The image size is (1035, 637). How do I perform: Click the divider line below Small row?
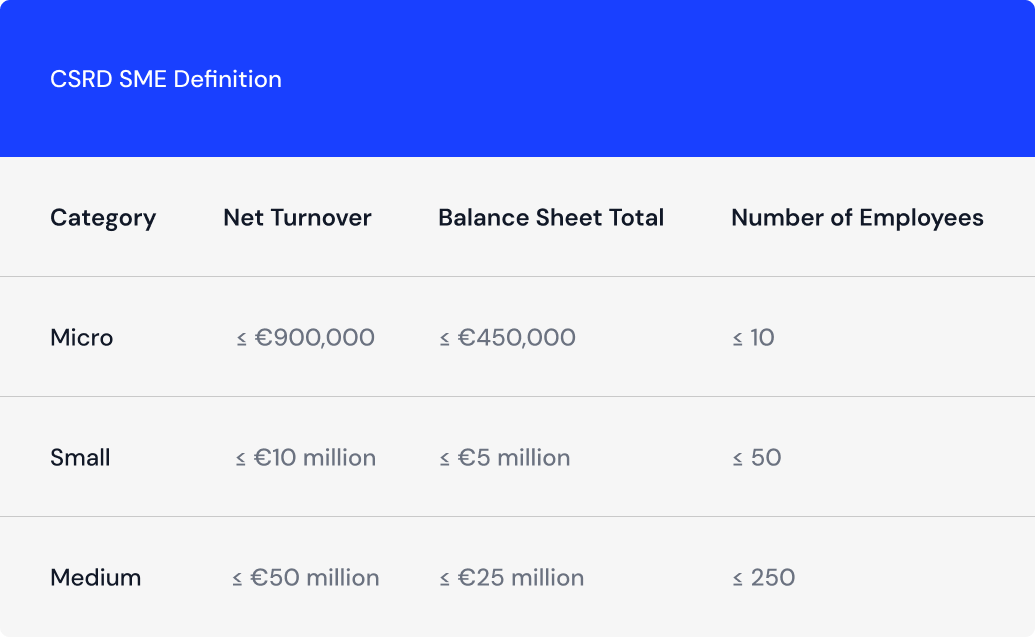517,516
